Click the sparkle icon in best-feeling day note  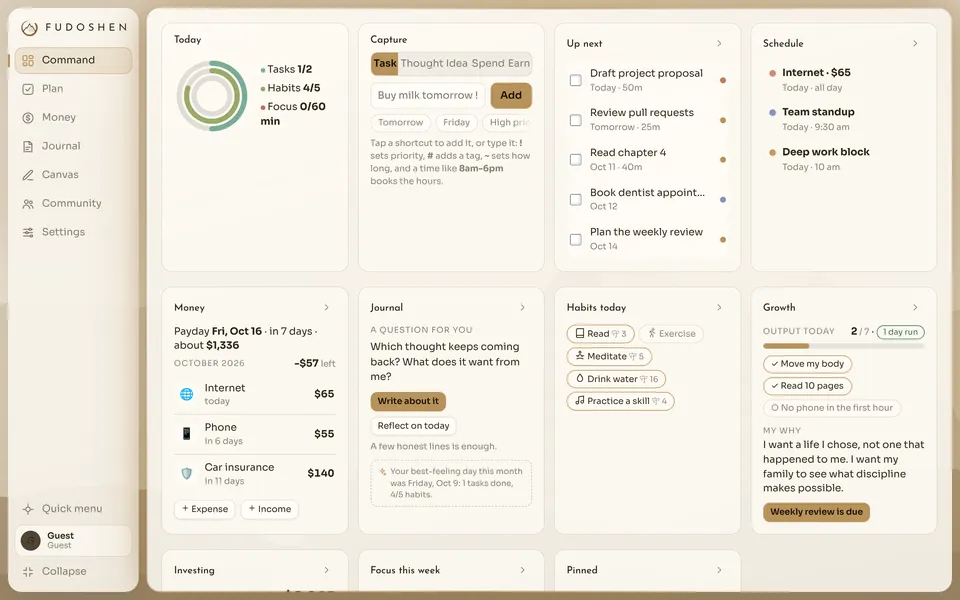click(383, 471)
